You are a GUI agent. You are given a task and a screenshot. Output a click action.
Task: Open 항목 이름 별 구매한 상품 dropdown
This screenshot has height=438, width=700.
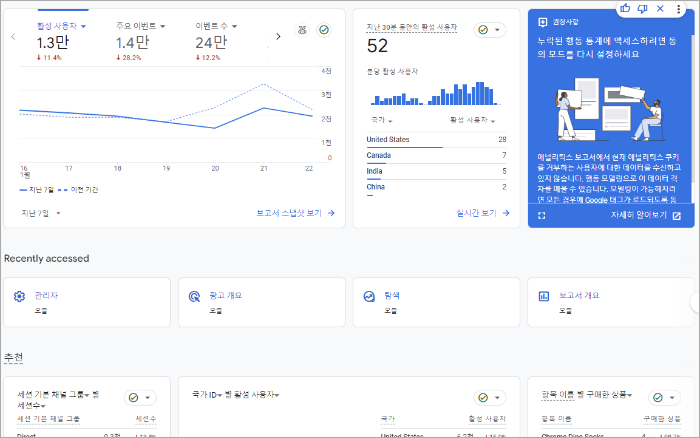tap(587, 395)
